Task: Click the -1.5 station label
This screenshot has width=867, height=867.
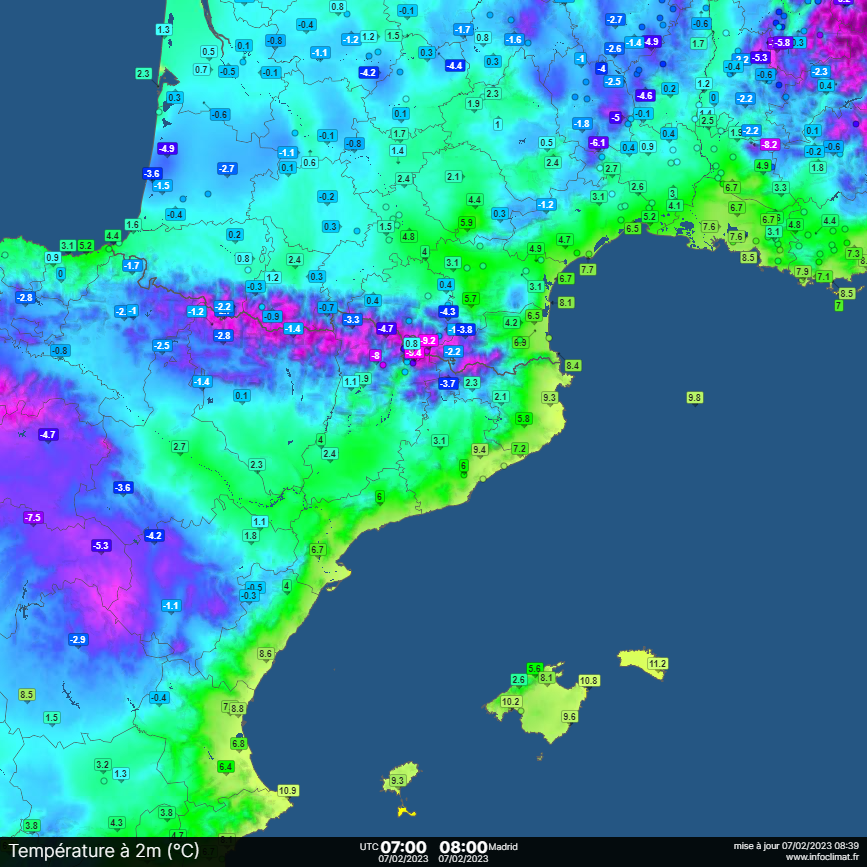Action: pos(162,186)
